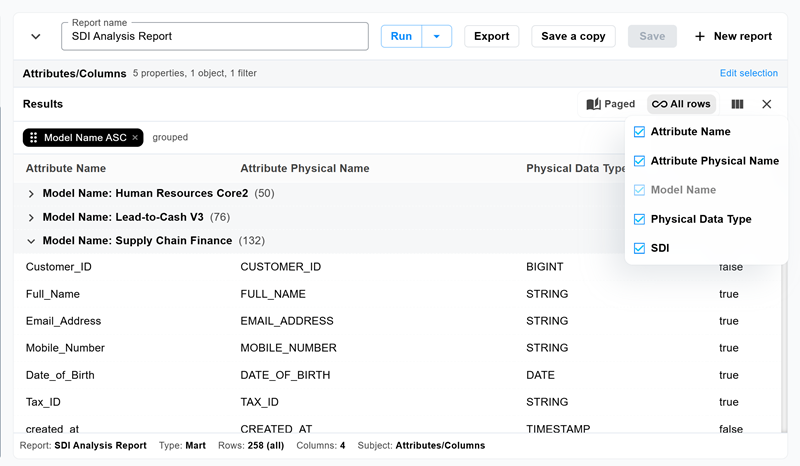800x466 pixels.
Task: Click the results vertical scrollbar
Action: point(784,347)
